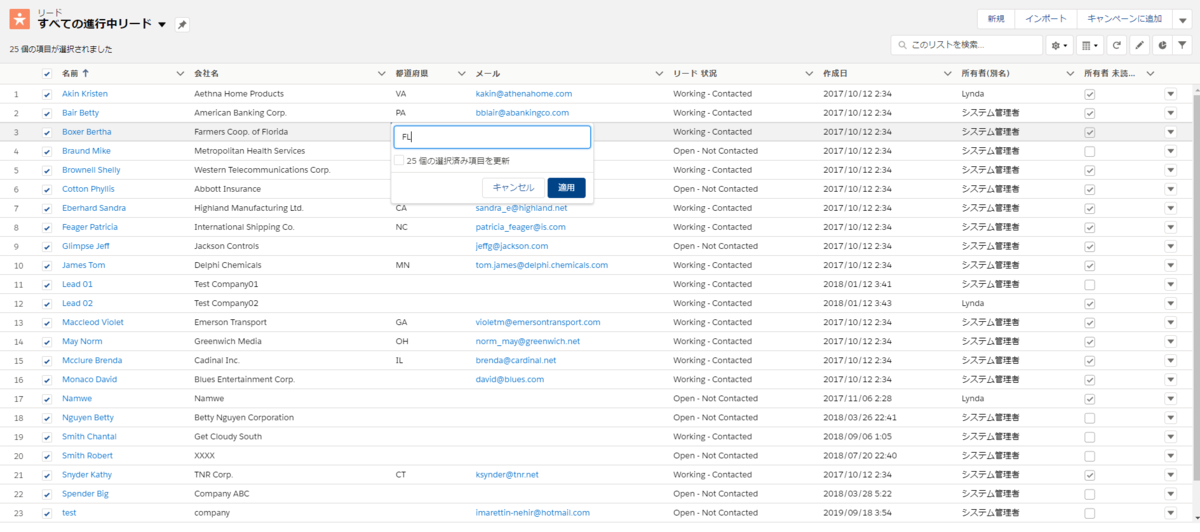Screen dimensions: 1200x532
Task: Open lead link Smith Chantal
Action: [x=89, y=436]
